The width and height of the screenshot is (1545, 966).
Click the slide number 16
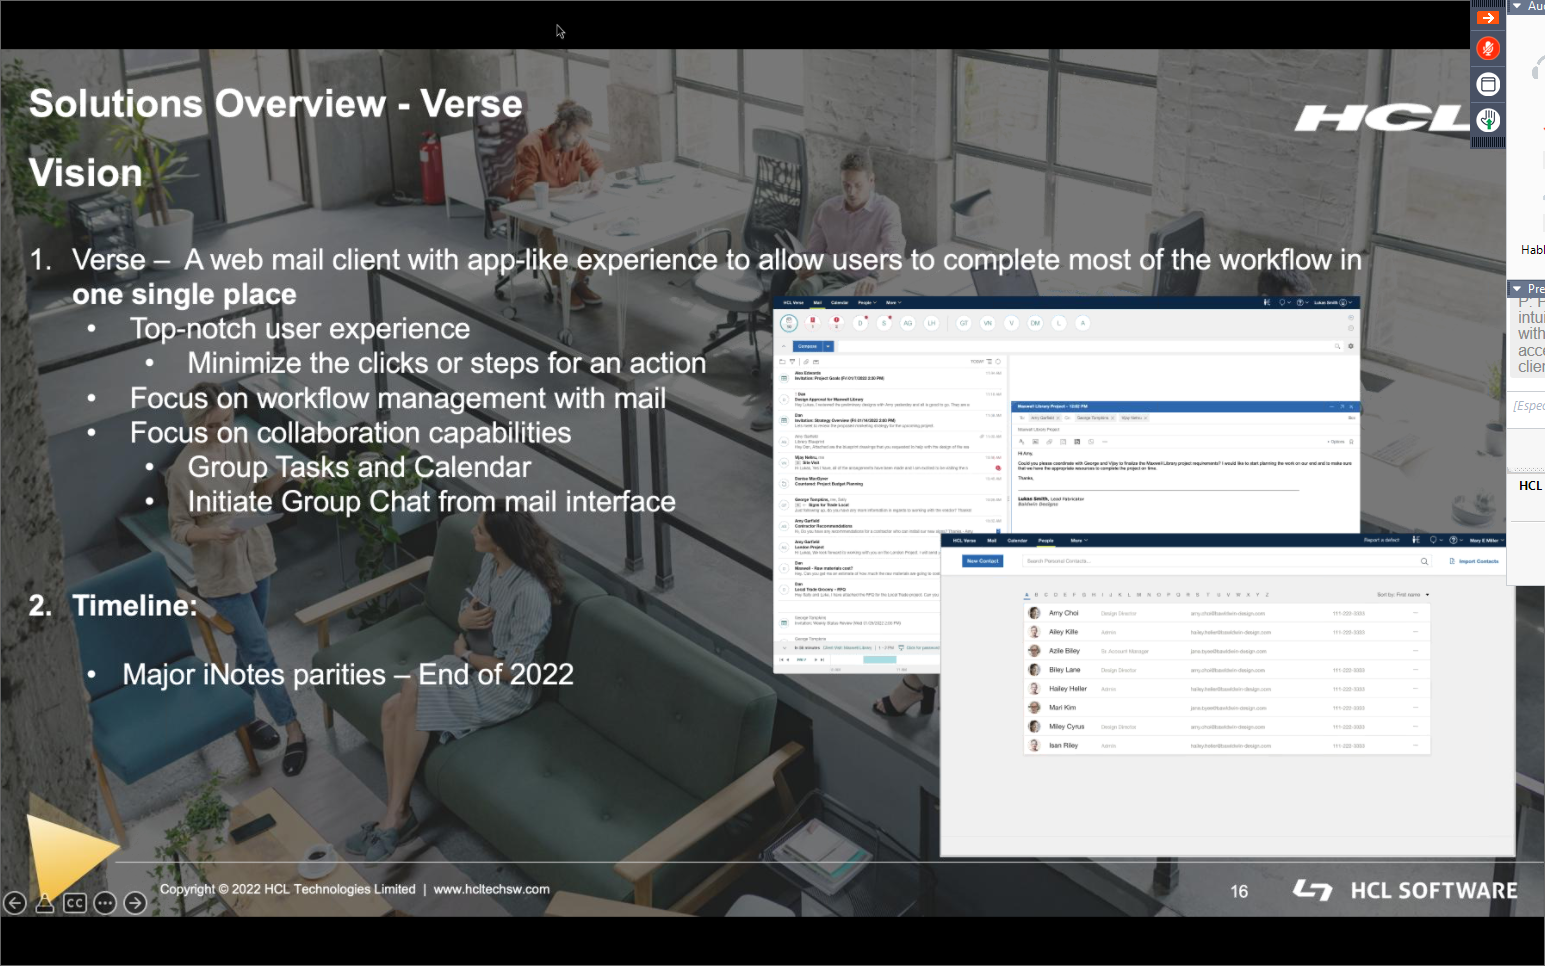pos(1239,891)
